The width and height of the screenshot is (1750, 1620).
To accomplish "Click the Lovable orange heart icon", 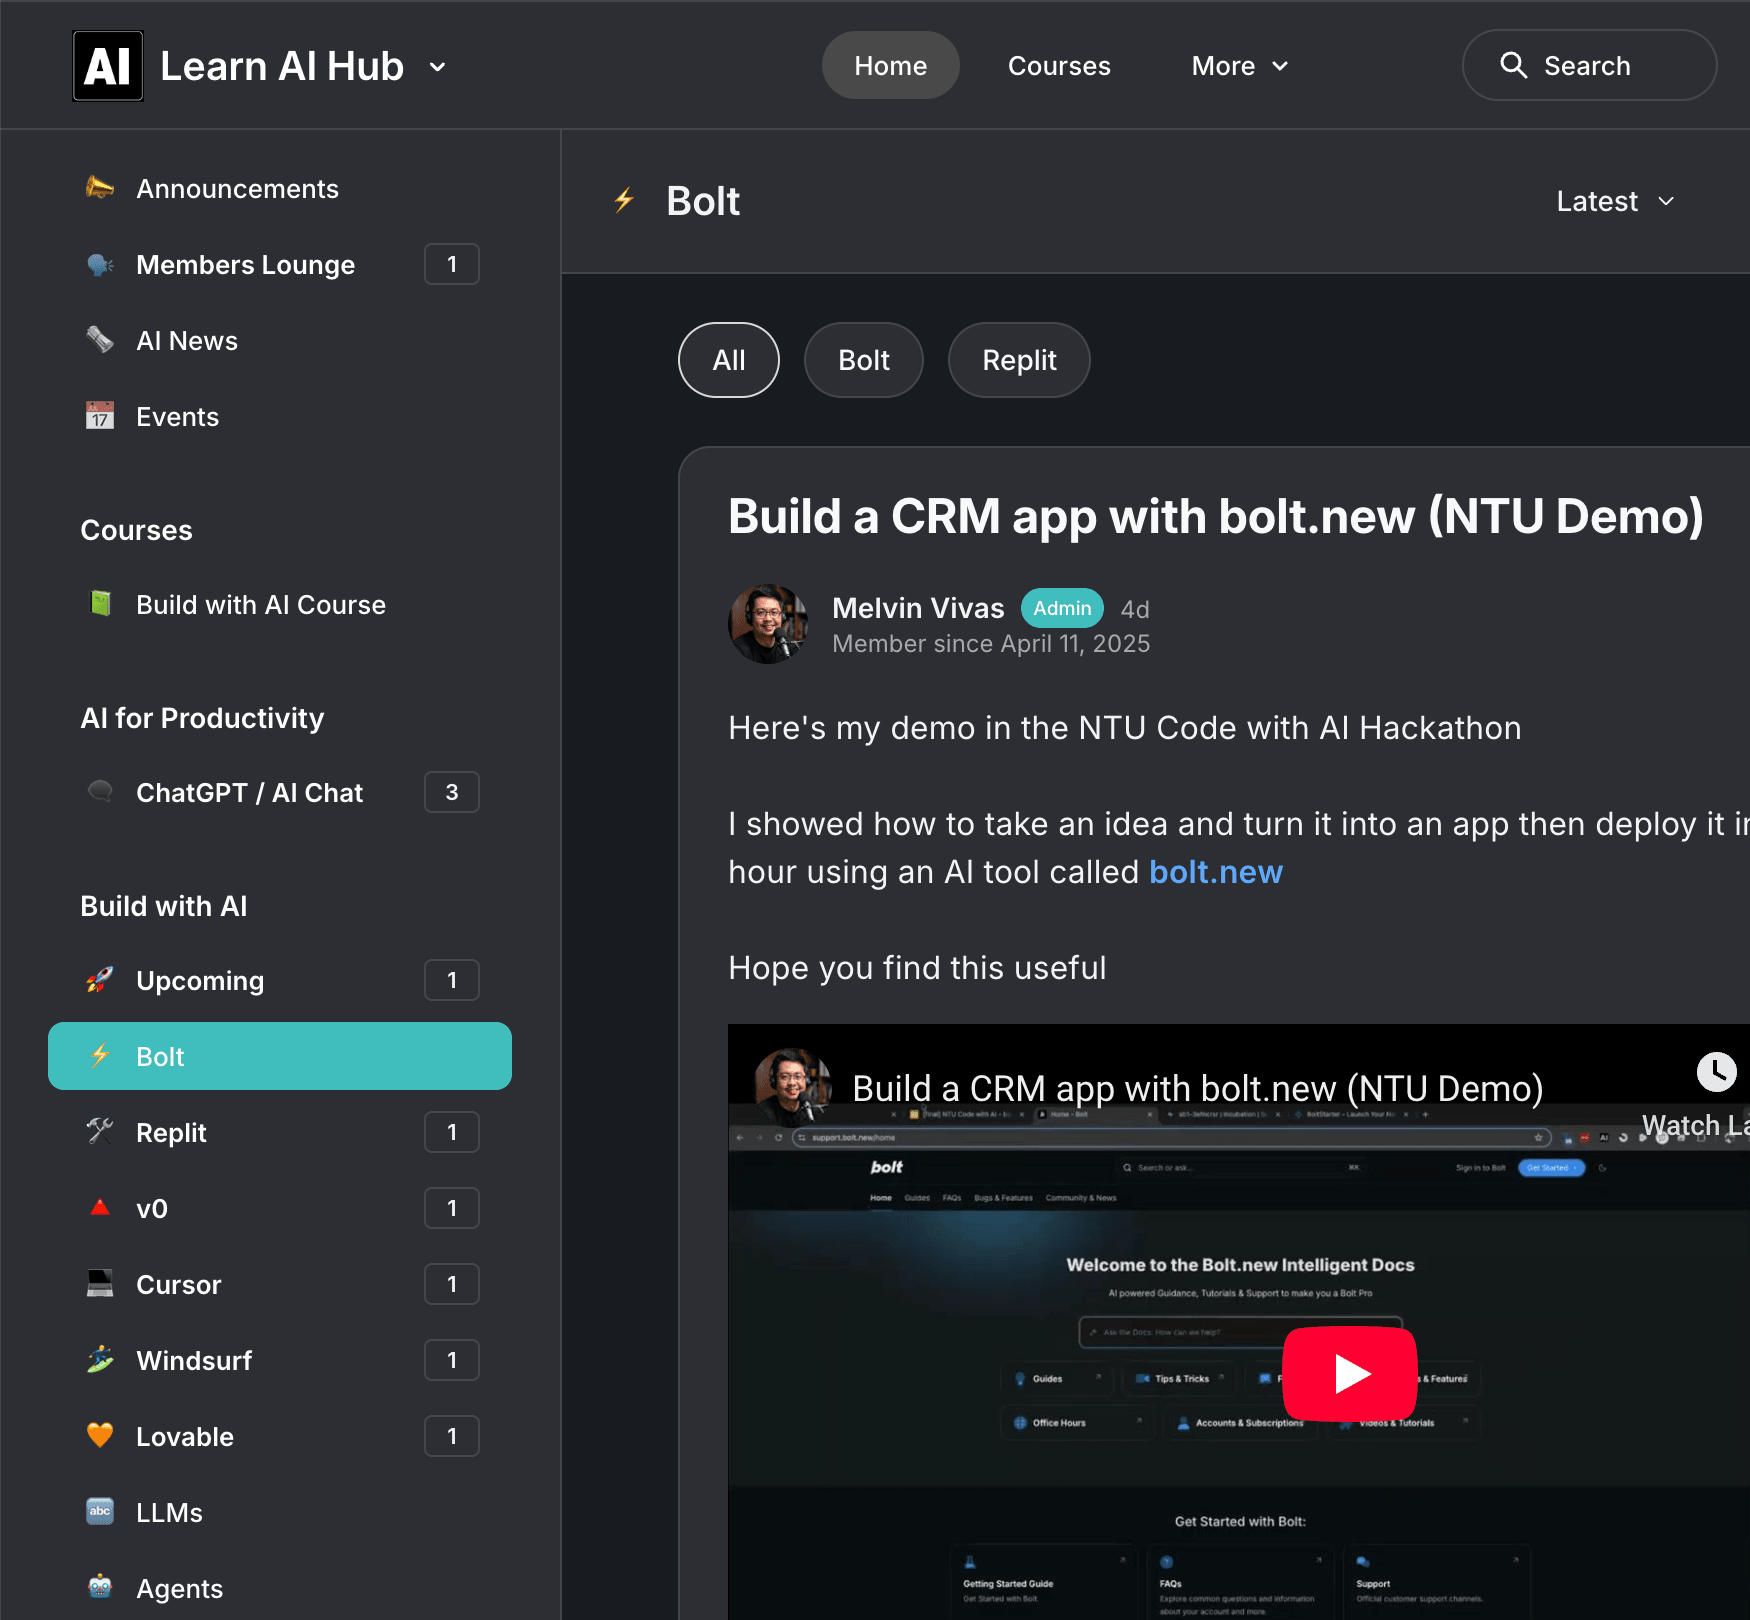I will (x=99, y=1436).
